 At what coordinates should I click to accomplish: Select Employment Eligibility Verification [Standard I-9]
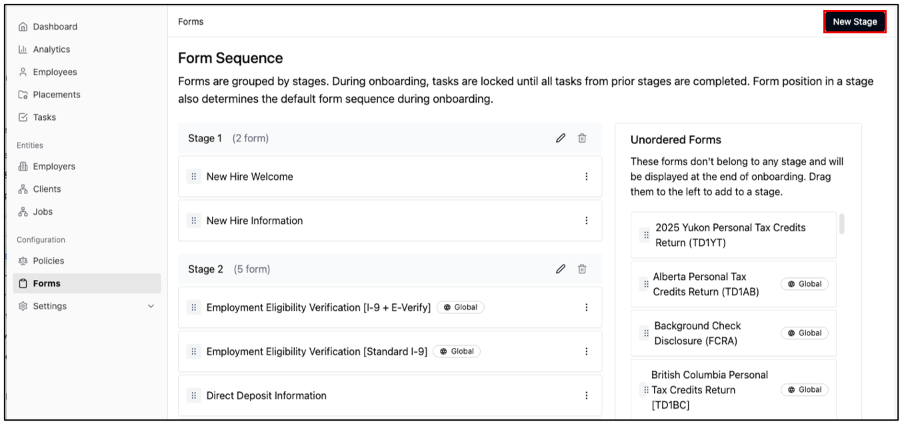[390, 351]
